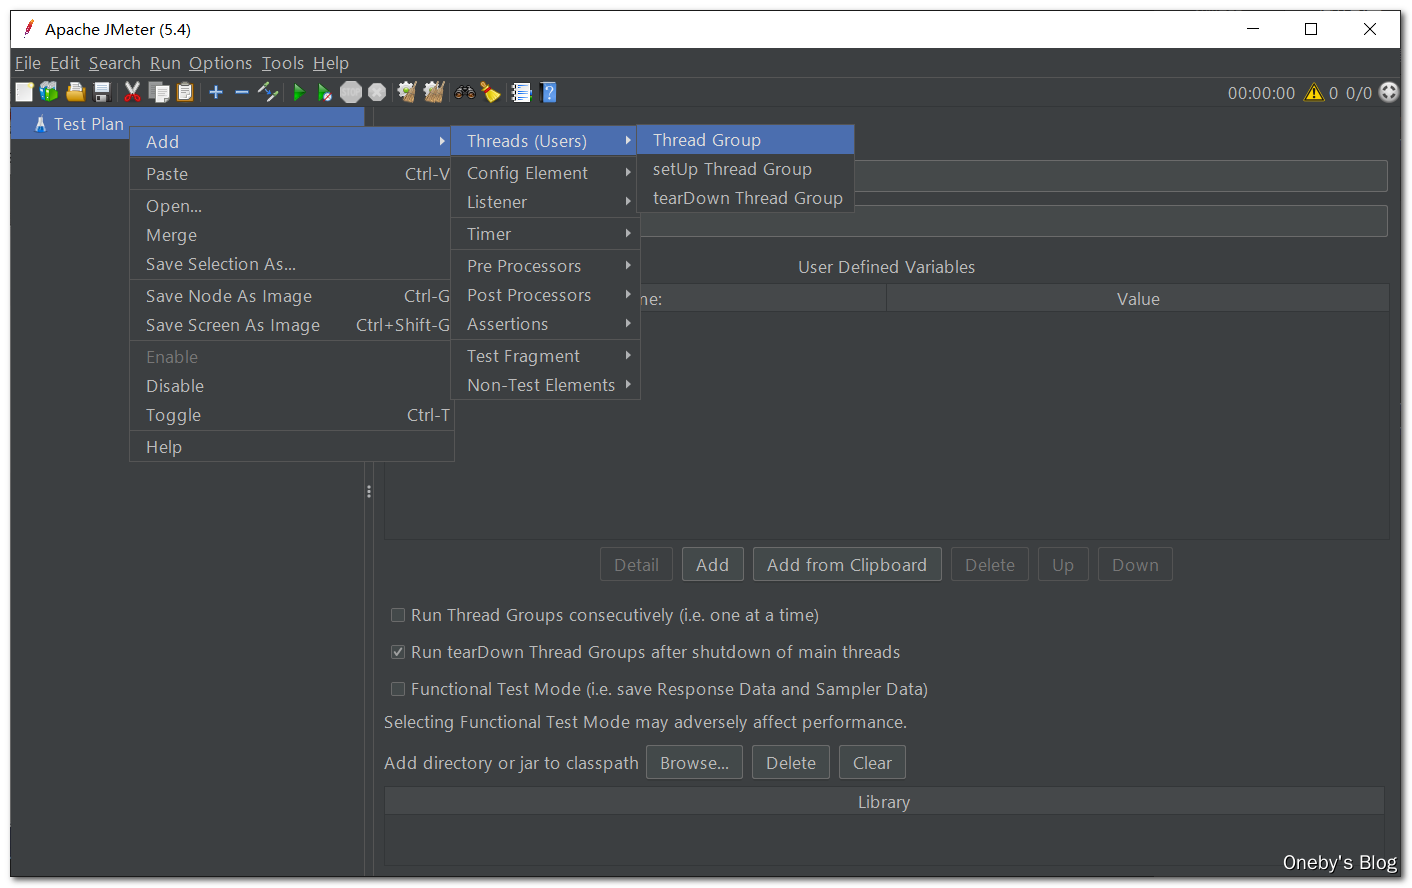Enable Functional Test Mode checkbox
Image resolution: width=1412 pixels, height=888 pixels.
tap(398, 689)
